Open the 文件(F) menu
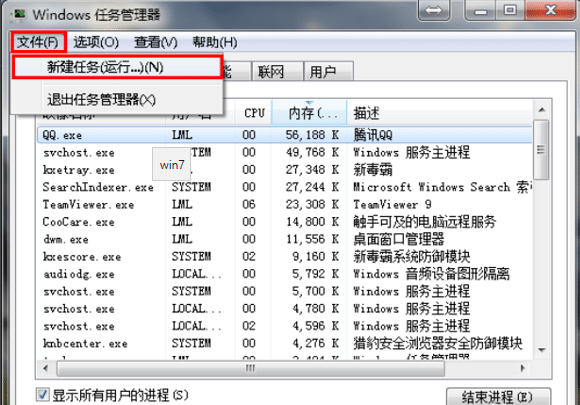Viewport: 580px width, 405px height. click(x=38, y=42)
